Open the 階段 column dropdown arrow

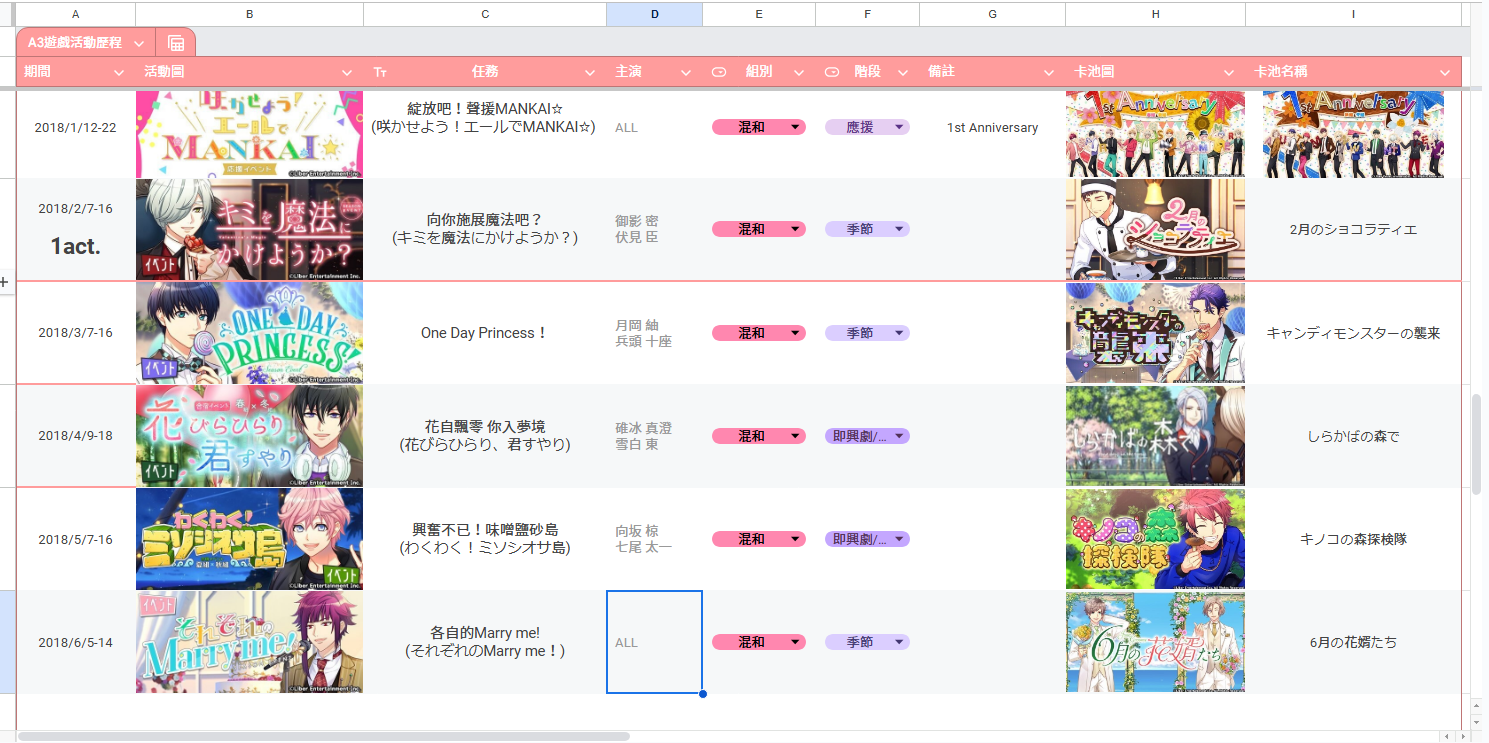[902, 72]
